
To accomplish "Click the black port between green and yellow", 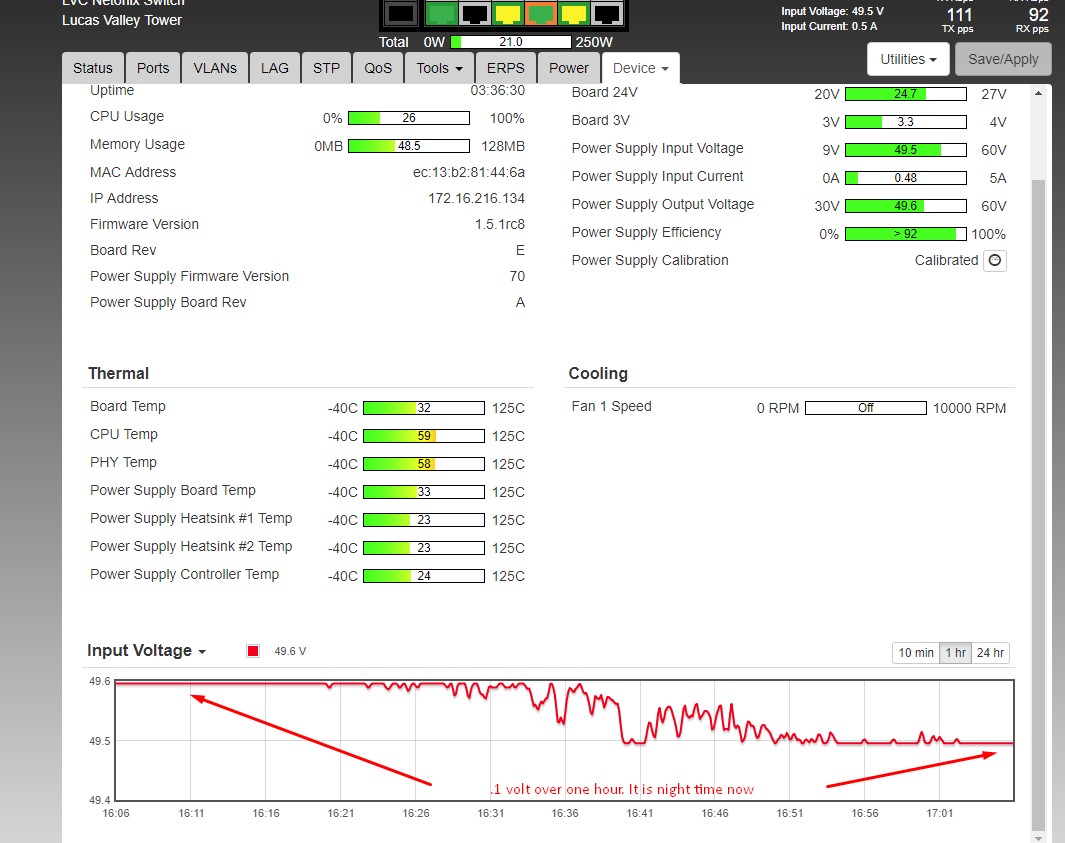I will (474, 14).
